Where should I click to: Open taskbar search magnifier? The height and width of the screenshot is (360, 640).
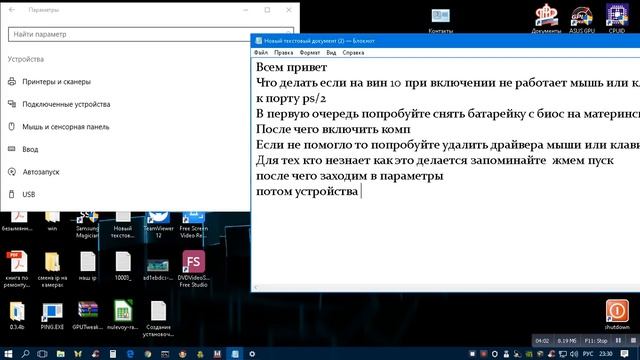pyautogui.click(x=25, y=353)
